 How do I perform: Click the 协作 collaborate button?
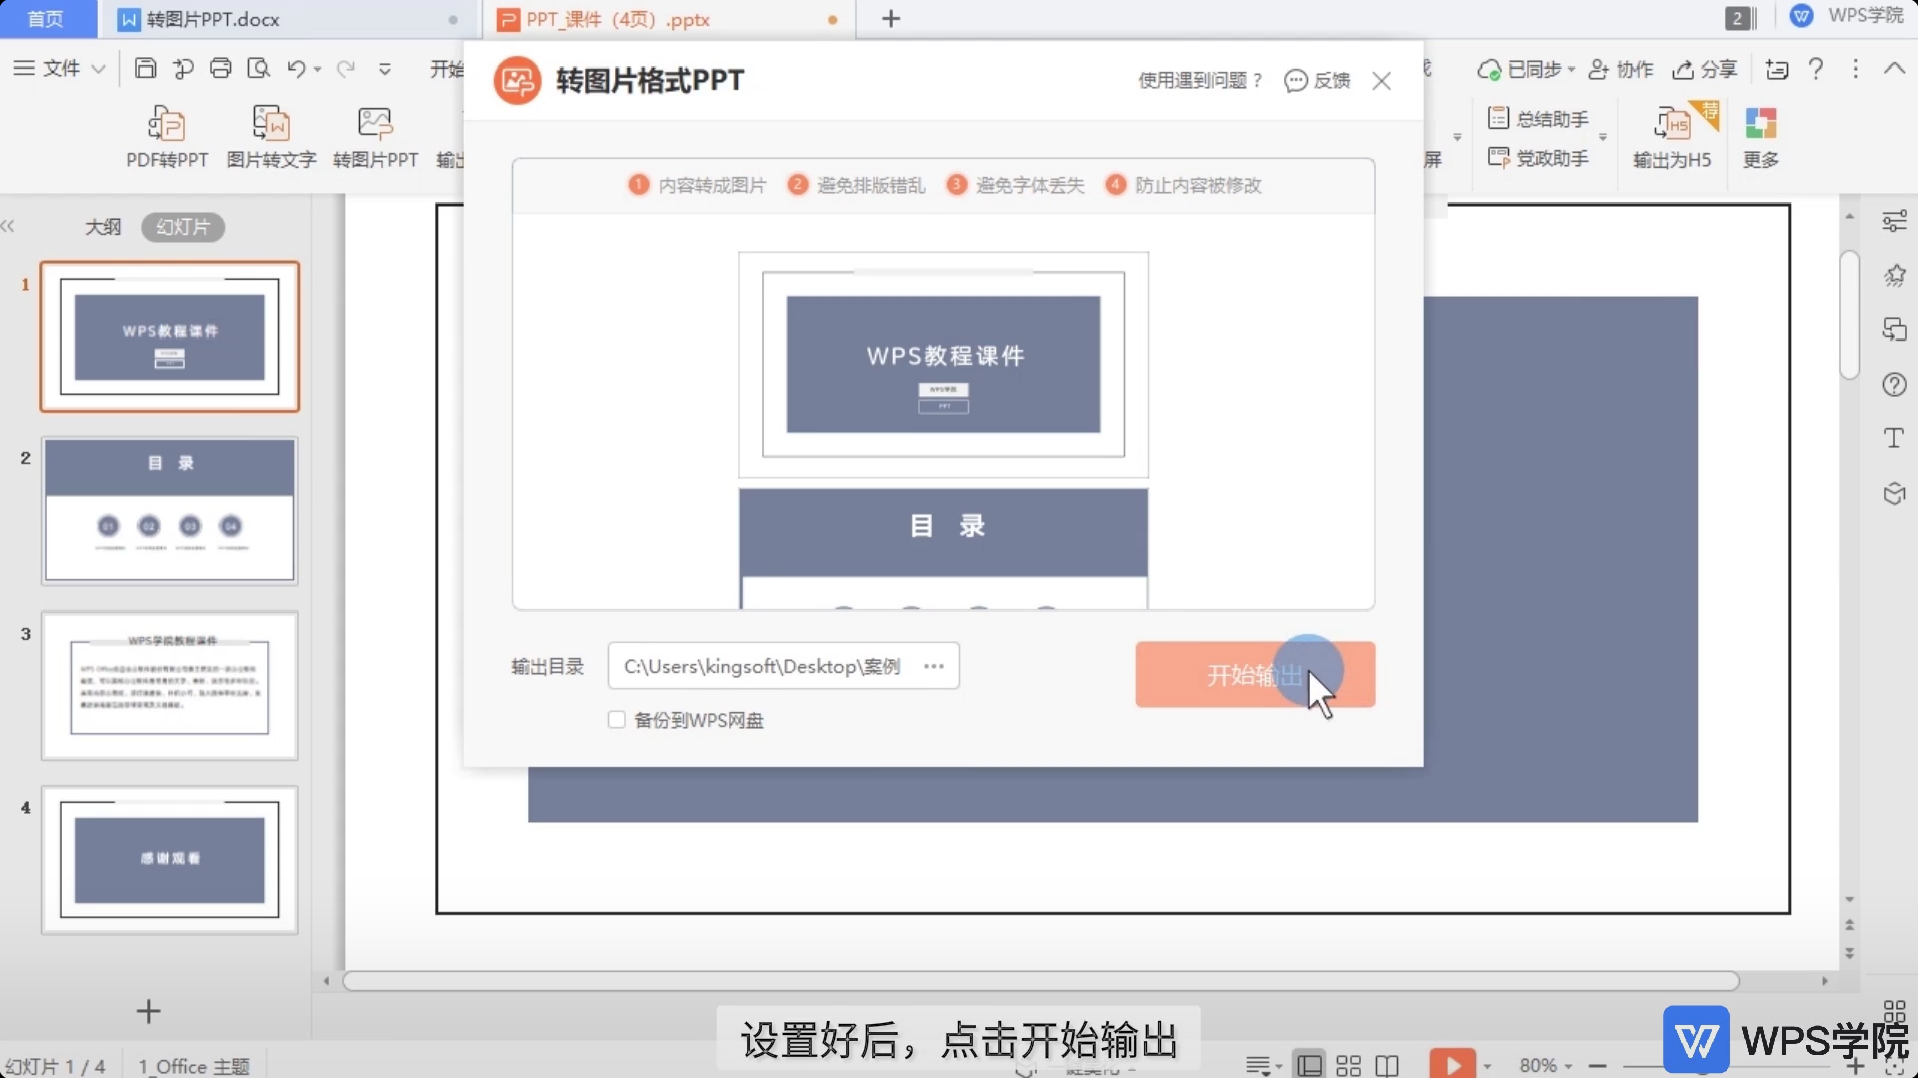pyautogui.click(x=1621, y=69)
